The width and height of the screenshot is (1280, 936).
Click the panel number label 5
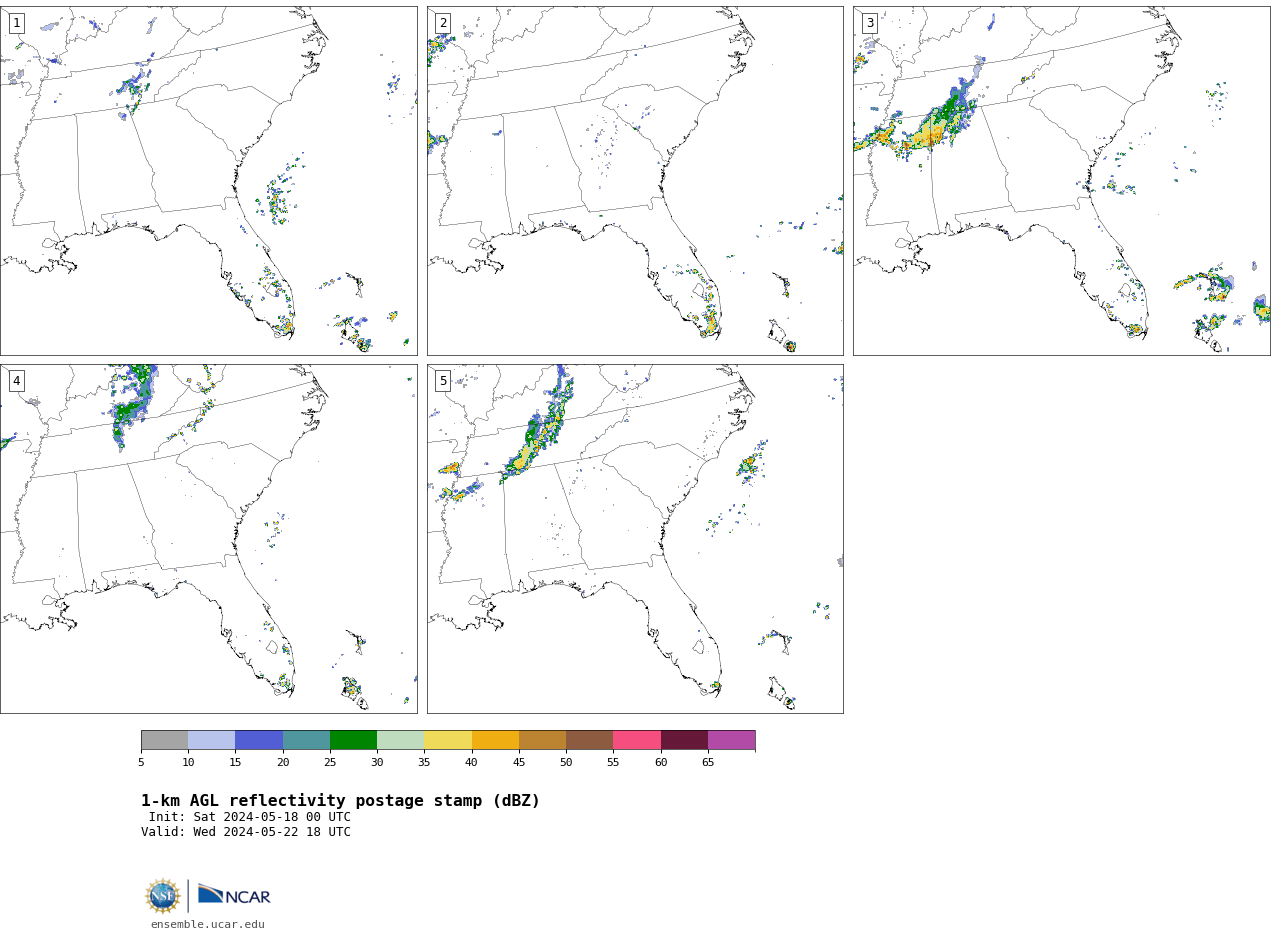(443, 381)
